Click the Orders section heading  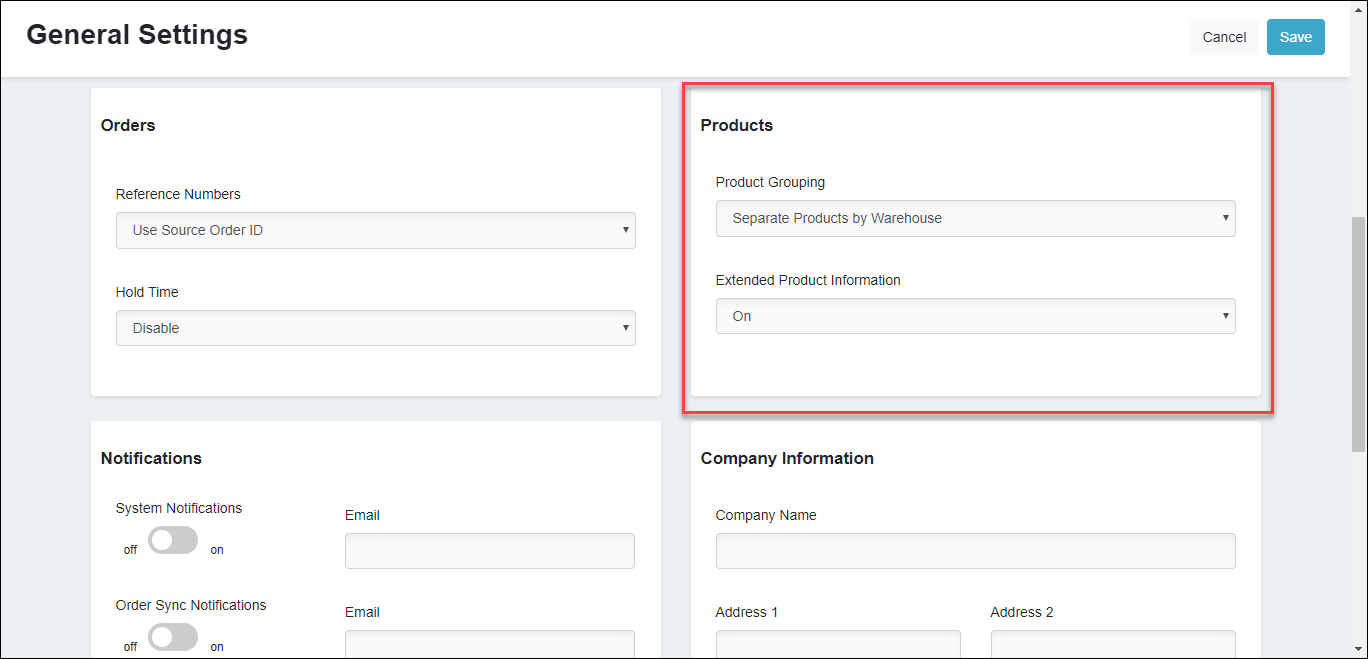click(128, 125)
